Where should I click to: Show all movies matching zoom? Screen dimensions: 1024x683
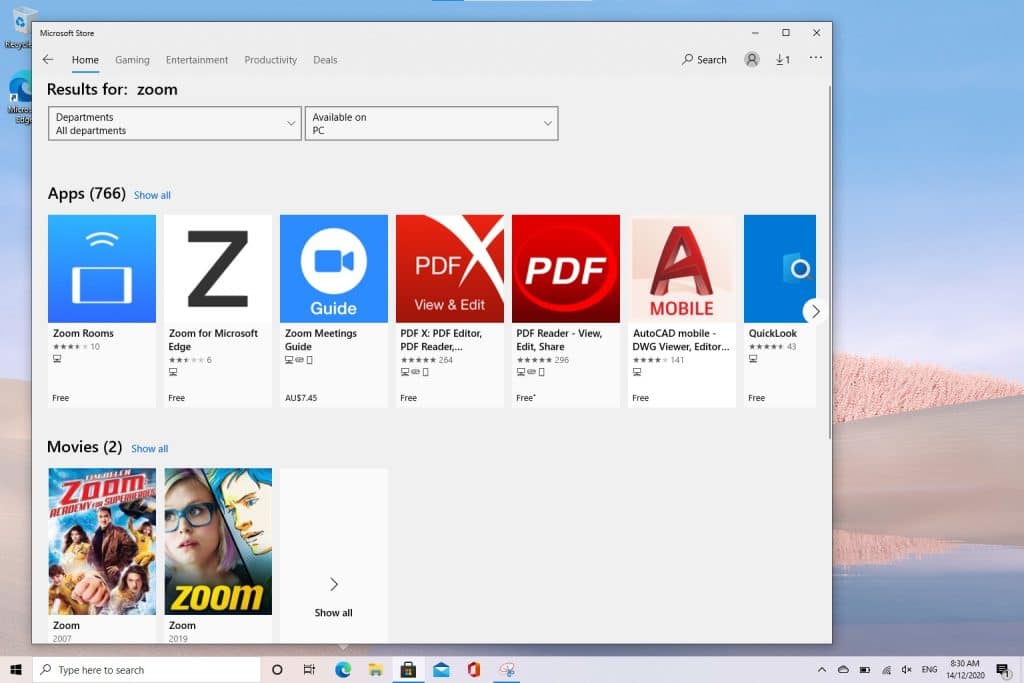coord(149,448)
